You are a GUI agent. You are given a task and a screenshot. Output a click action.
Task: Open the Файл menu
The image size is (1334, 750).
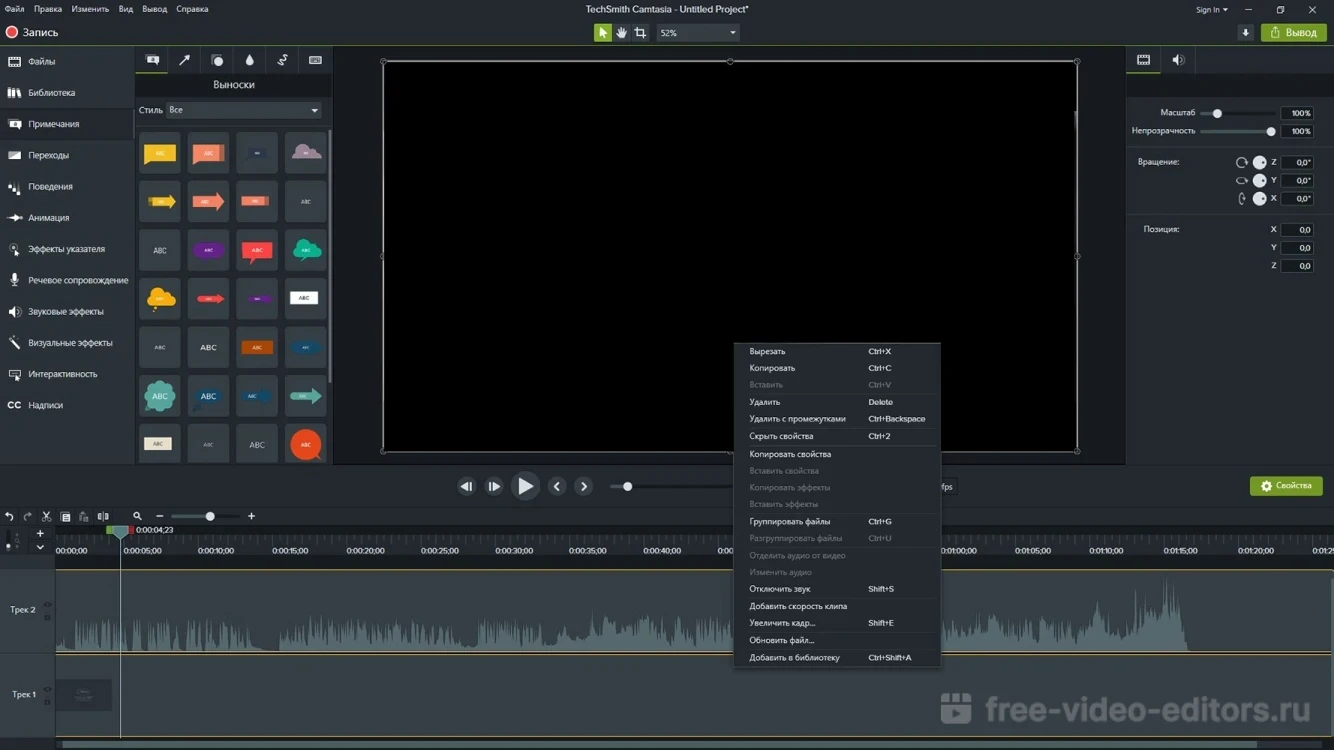[x=14, y=9]
